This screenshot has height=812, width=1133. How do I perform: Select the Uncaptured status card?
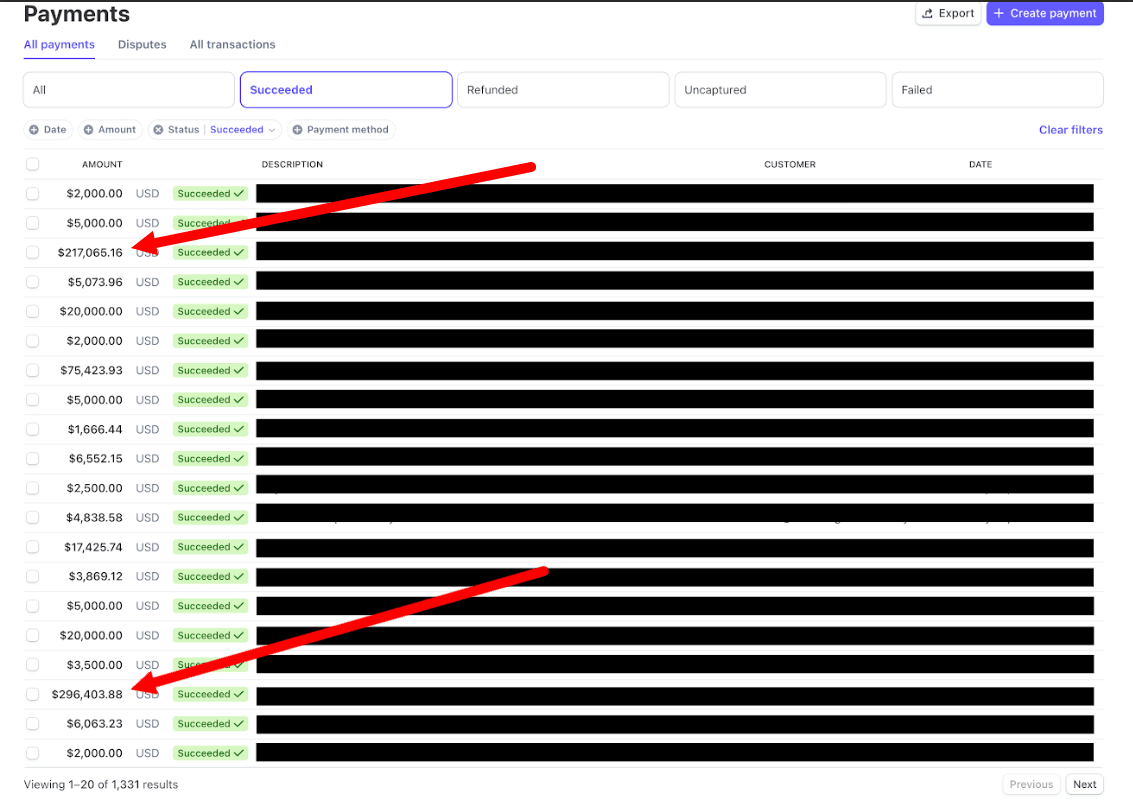pos(780,90)
